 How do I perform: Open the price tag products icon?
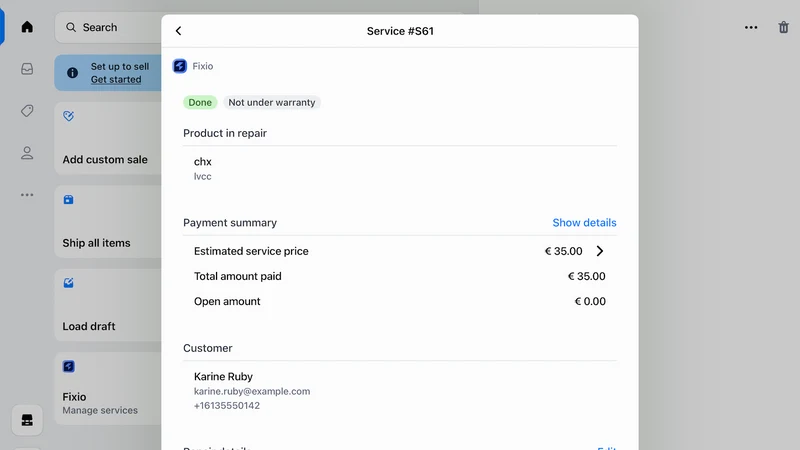point(27,111)
